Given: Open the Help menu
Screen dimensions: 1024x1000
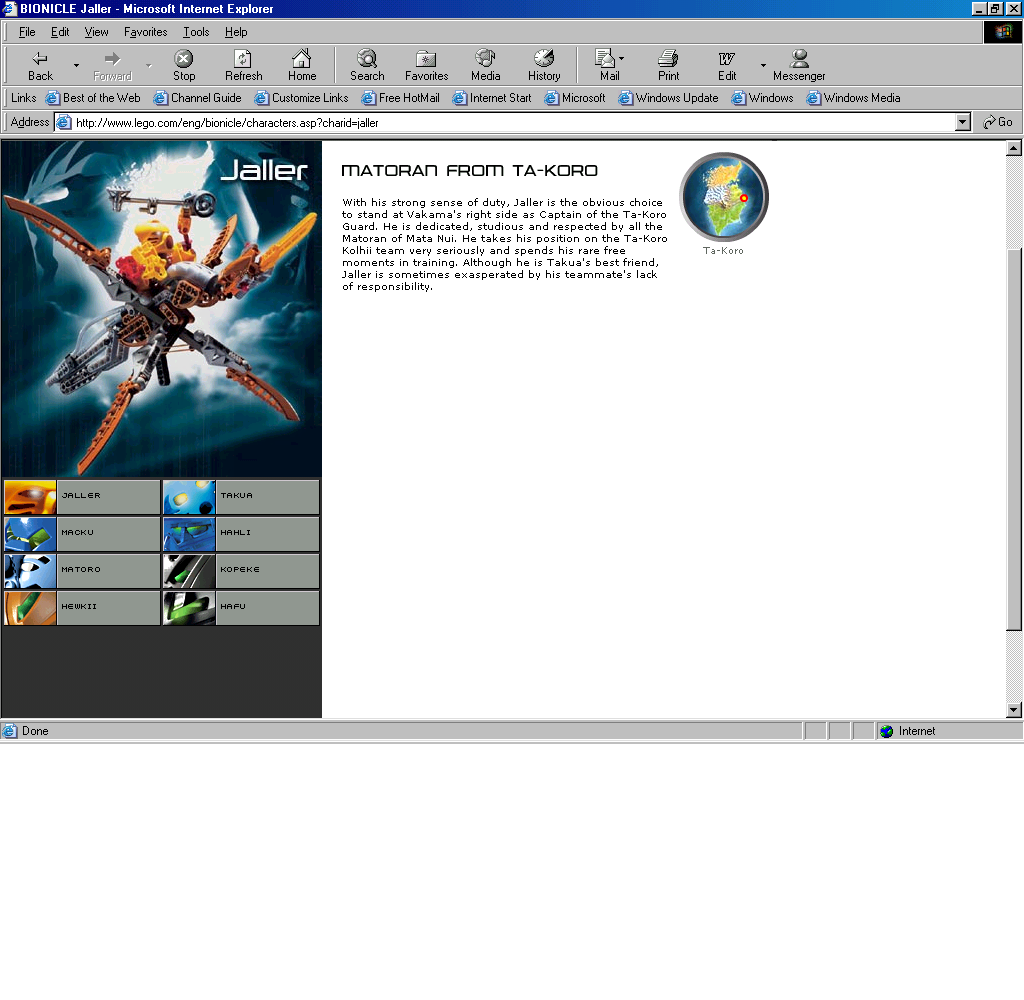Looking at the screenshot, I should click(236, 32).
